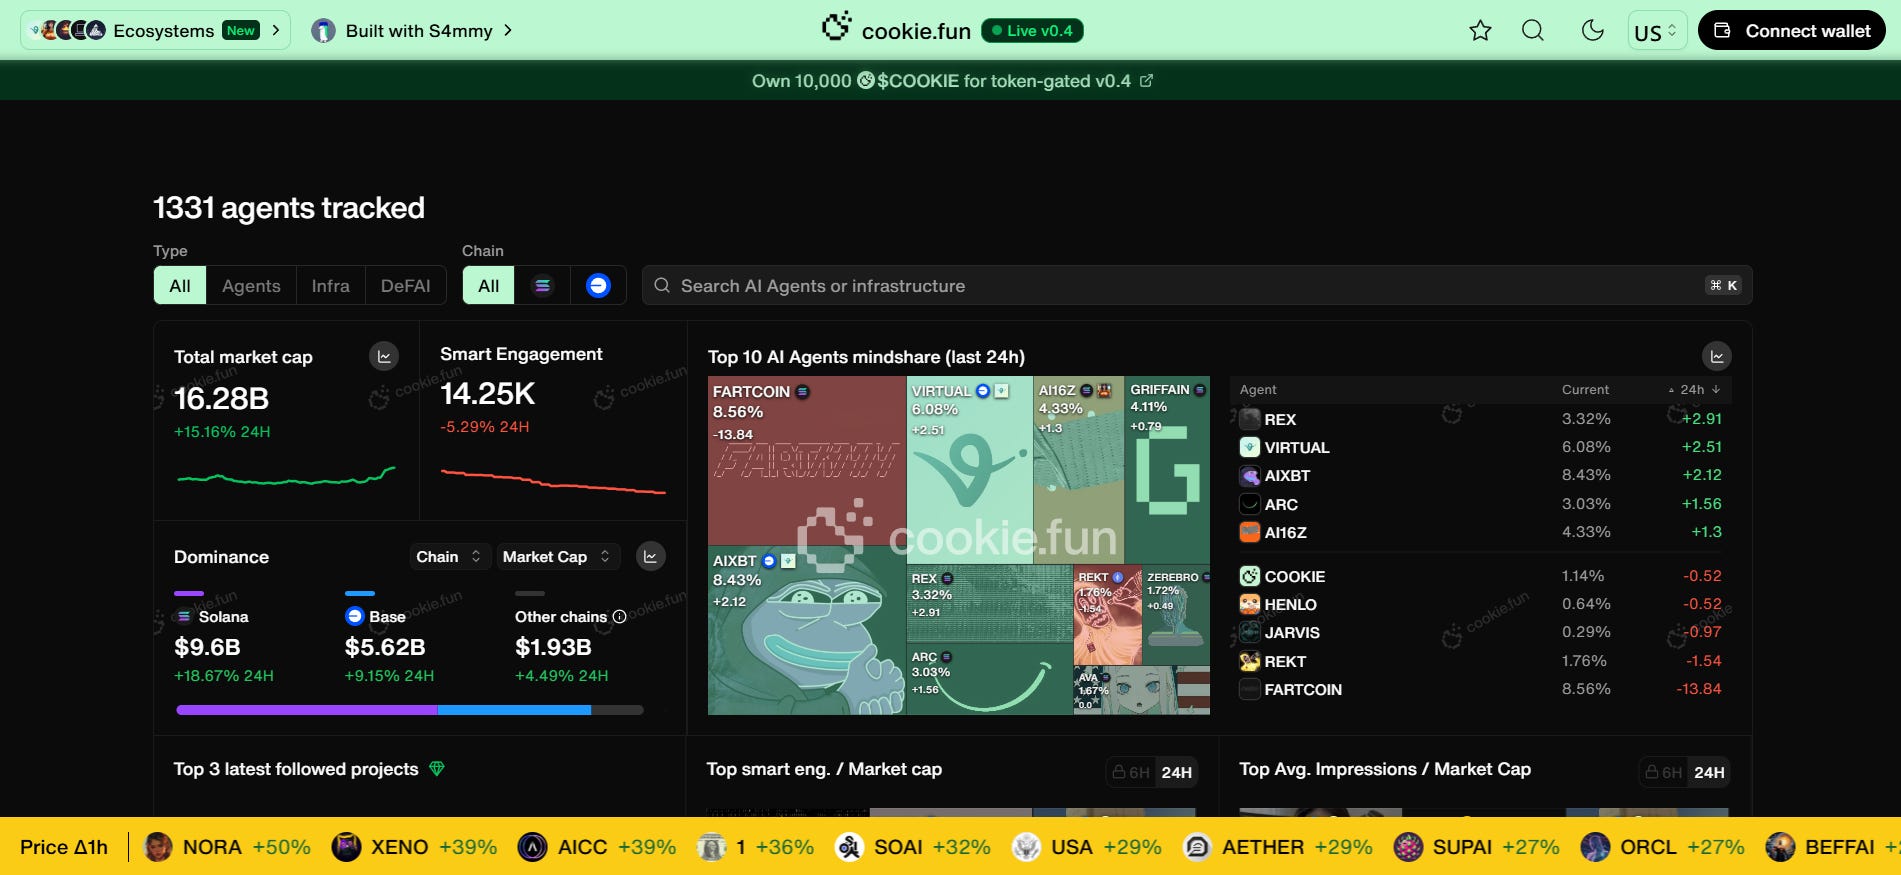Open the GRIFFAIN treemap tile
1901x875 pixels.
pos(1167,469)
